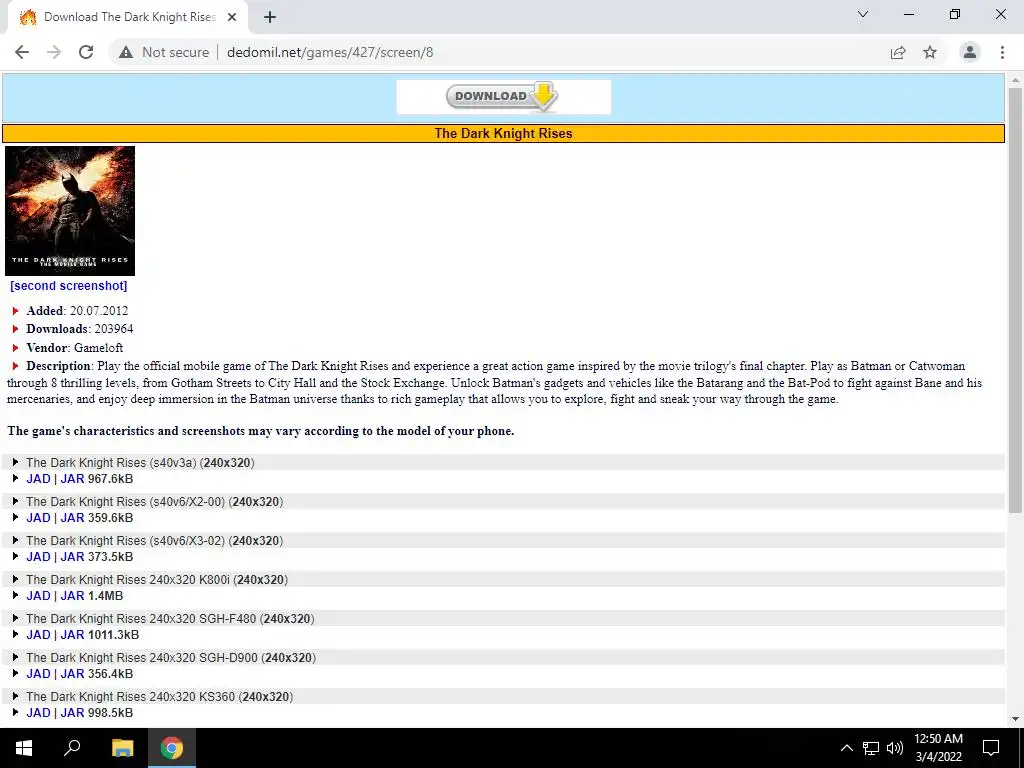Click the DOWNLOAD banner button
Image resolution: width=1024 pixels, height=768 pixels.
pyautogui.click(x=504, y=97)
